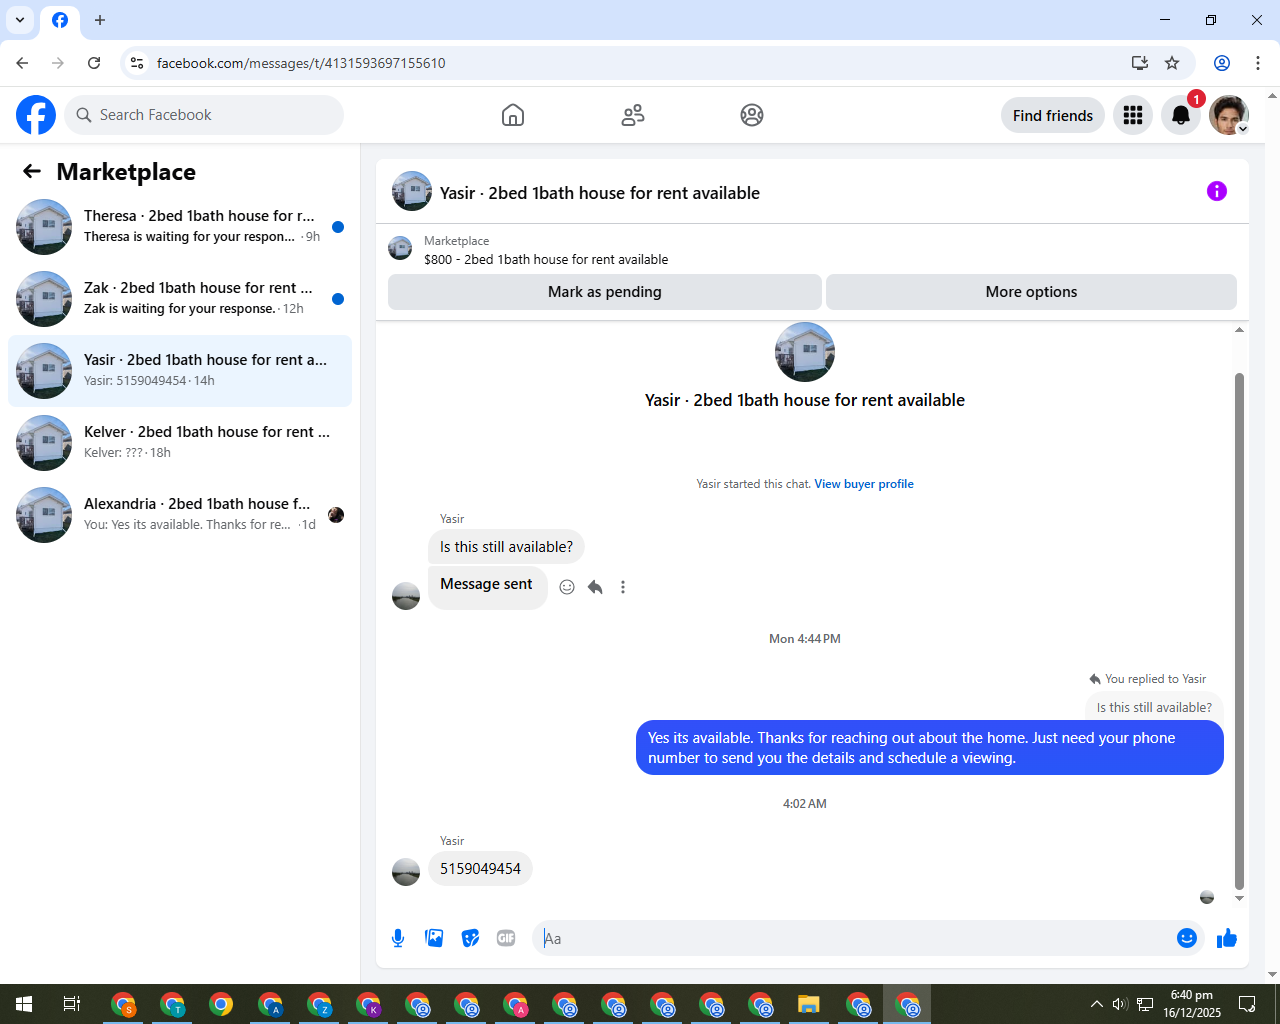This screenshot has height=1024, width=1280.
Task: Open Chrome's three-dot menu
Action: coord(1258,63)
